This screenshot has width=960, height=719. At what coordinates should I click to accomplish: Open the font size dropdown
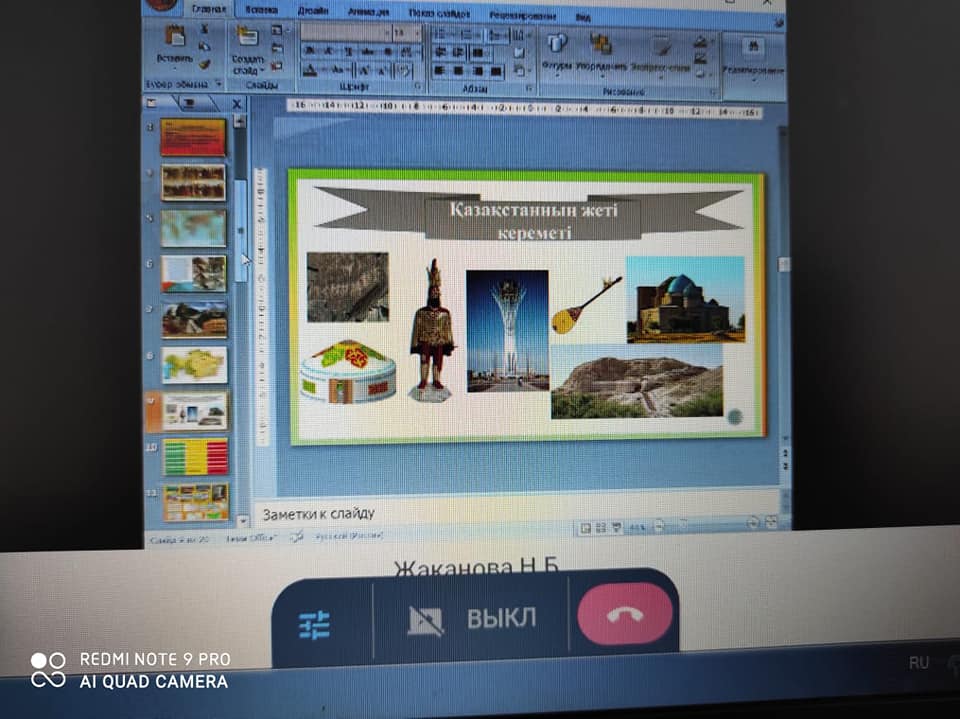coord(407,33)
